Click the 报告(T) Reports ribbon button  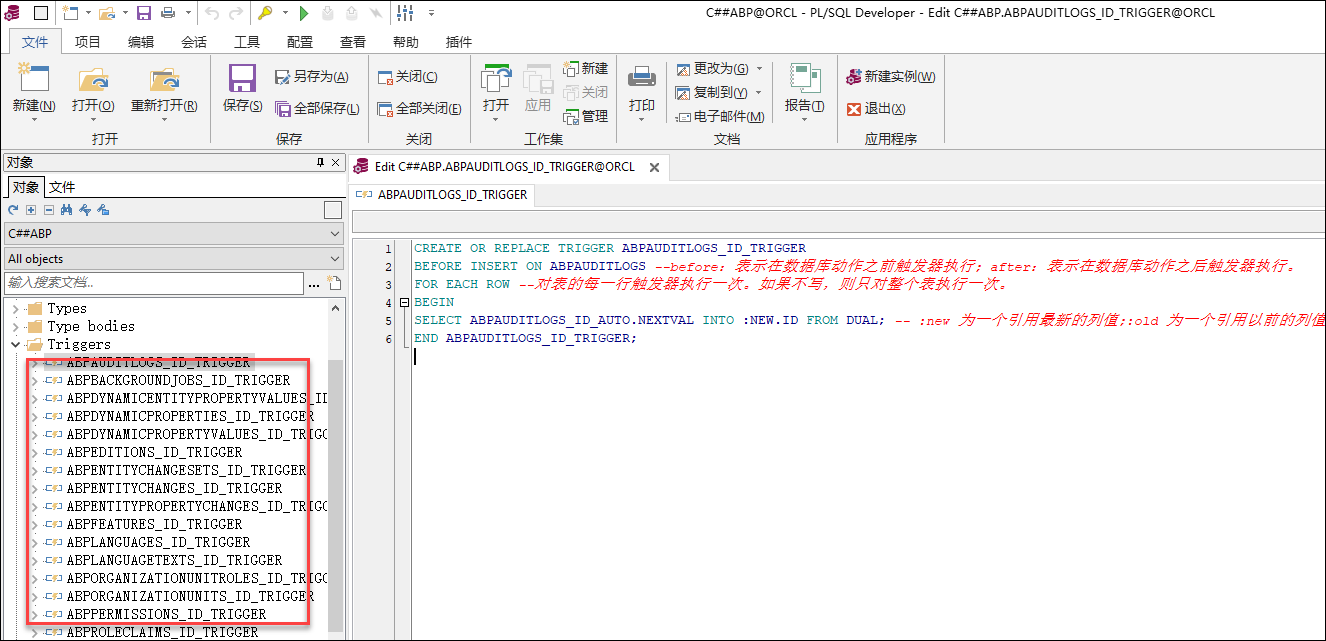point(804,91)
